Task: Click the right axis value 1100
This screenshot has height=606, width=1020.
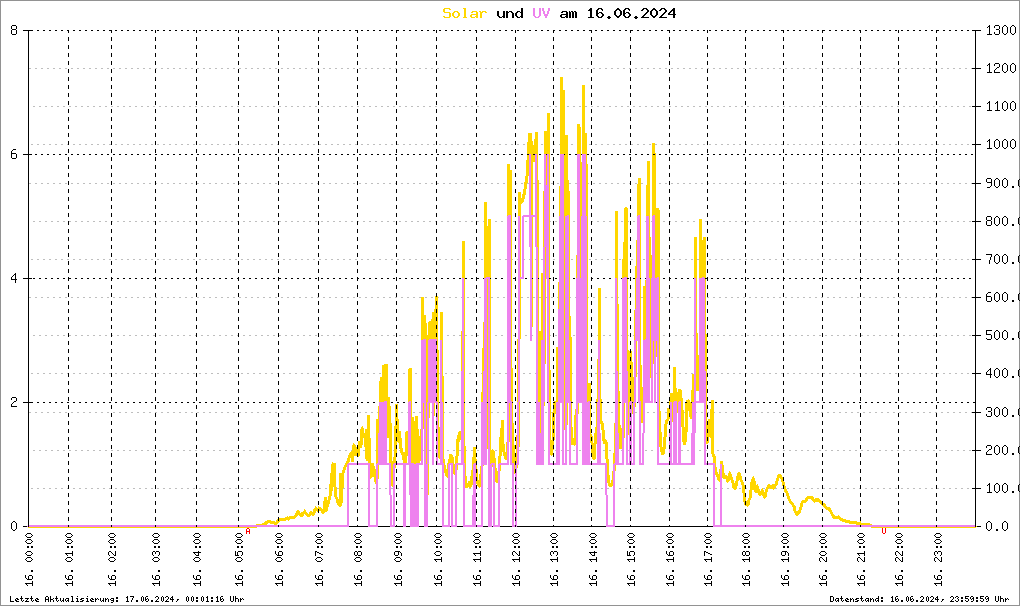Action: pyautogui.click(x=1001, y=106)
